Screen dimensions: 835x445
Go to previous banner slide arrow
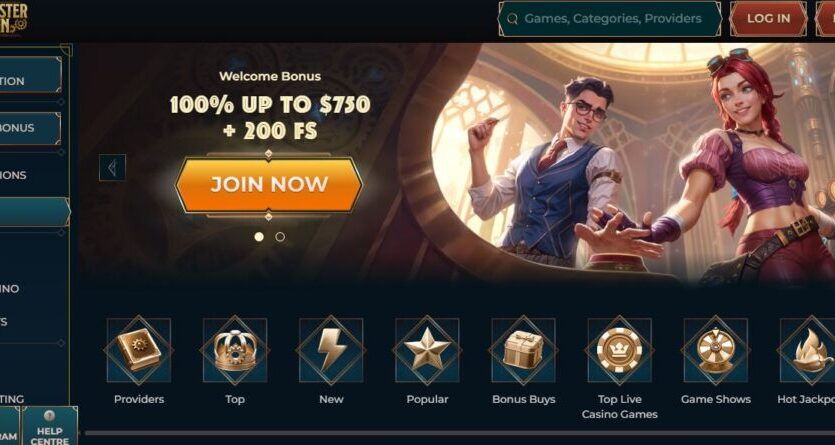(x=112, y=168)
